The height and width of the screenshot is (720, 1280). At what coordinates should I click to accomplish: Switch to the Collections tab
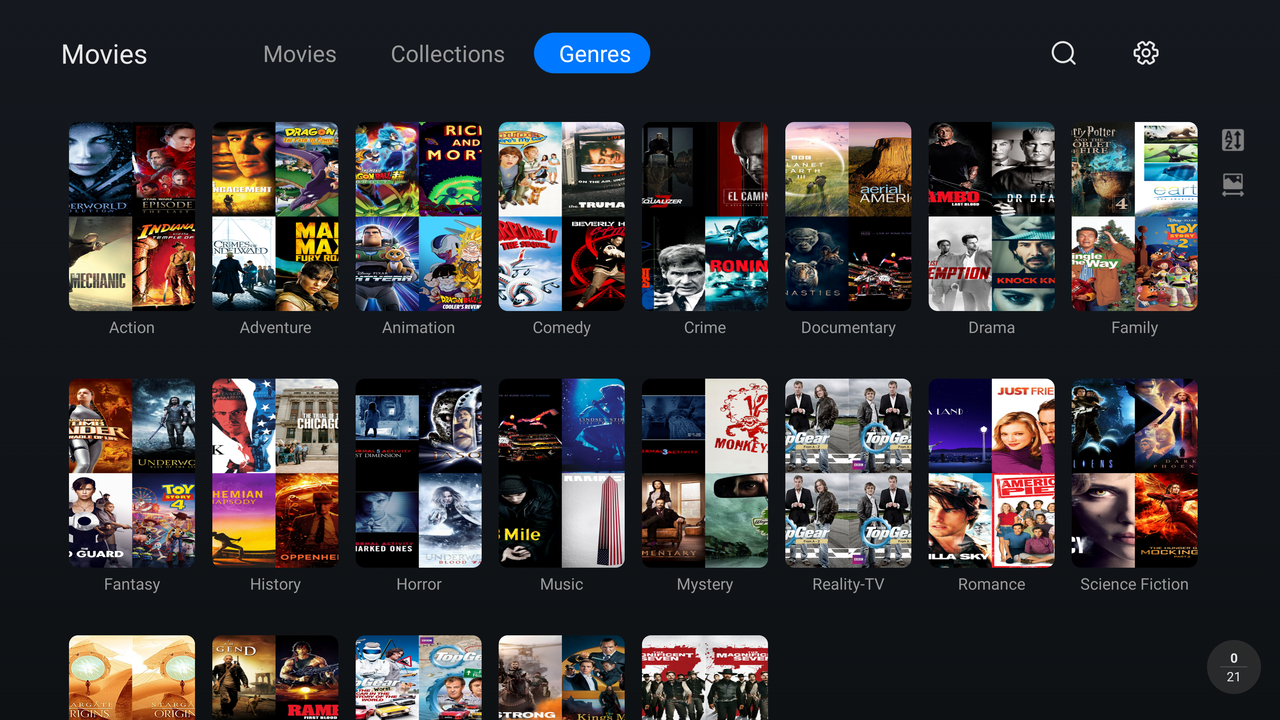448,54
